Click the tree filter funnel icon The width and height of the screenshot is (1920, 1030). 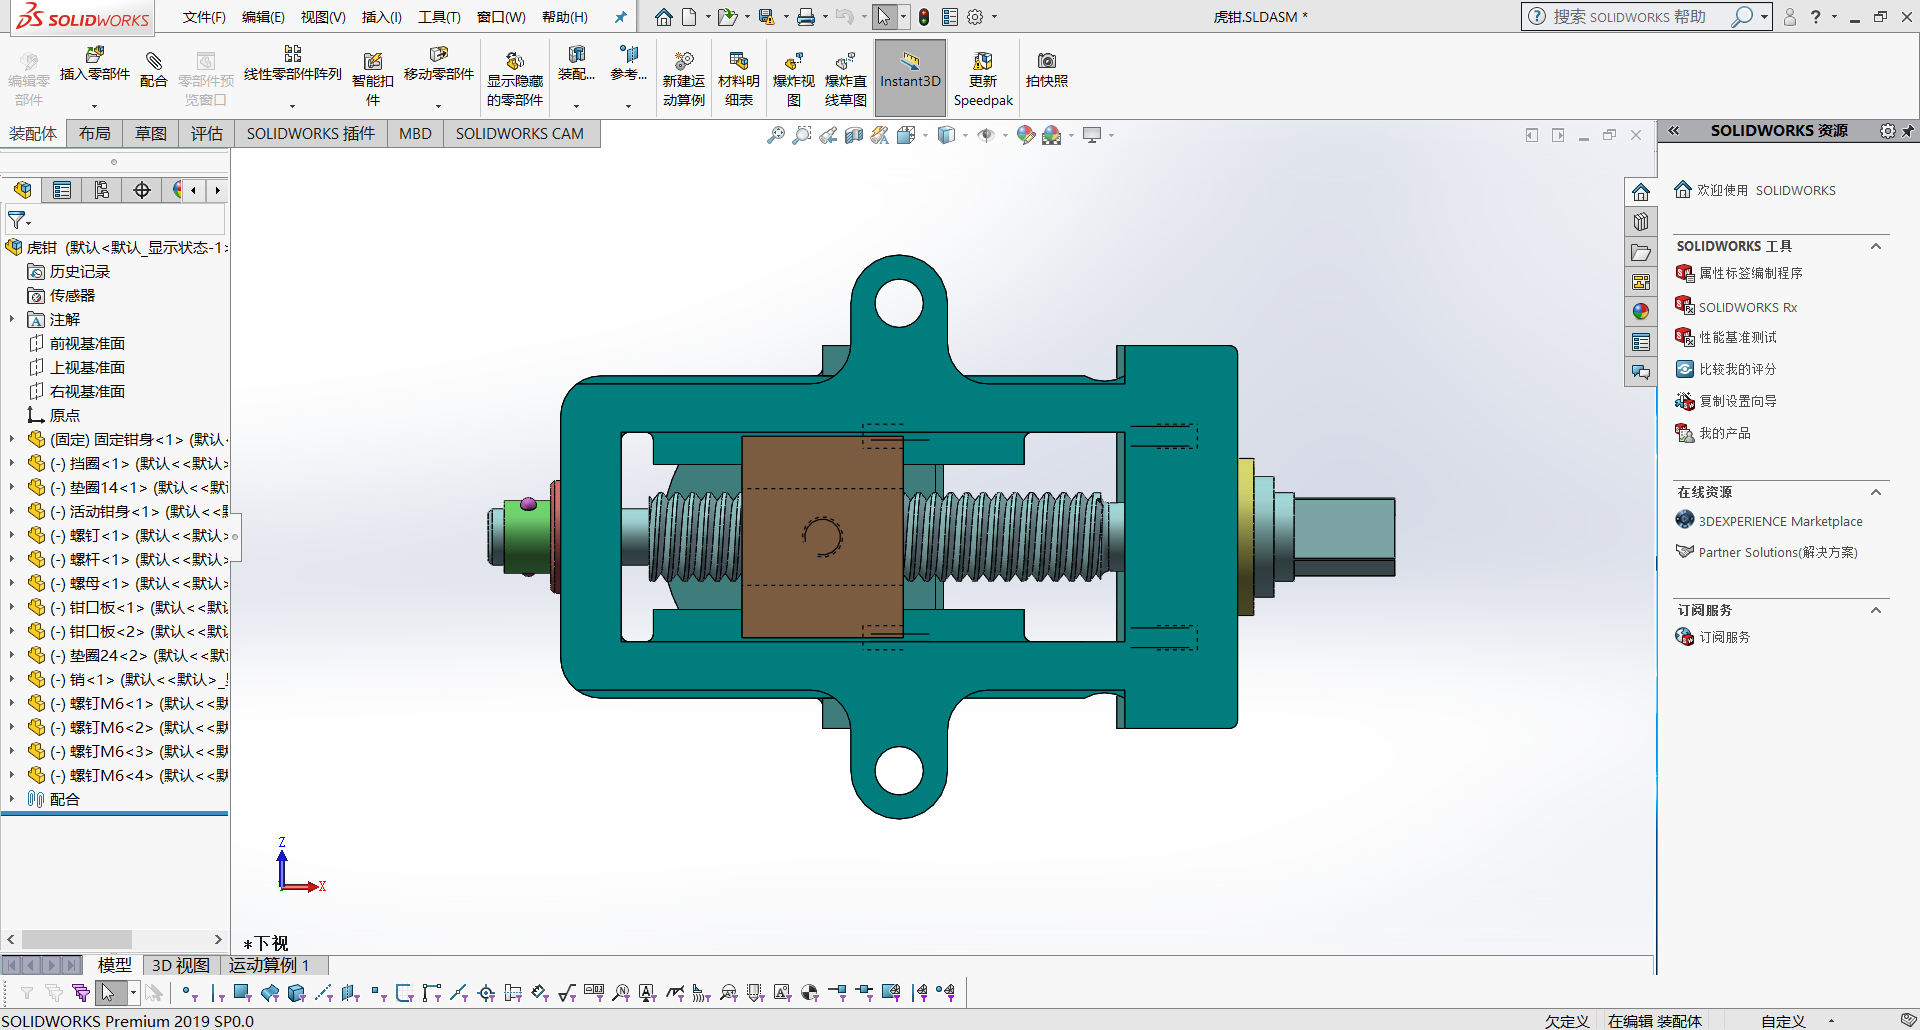click(x=17, y=219)
